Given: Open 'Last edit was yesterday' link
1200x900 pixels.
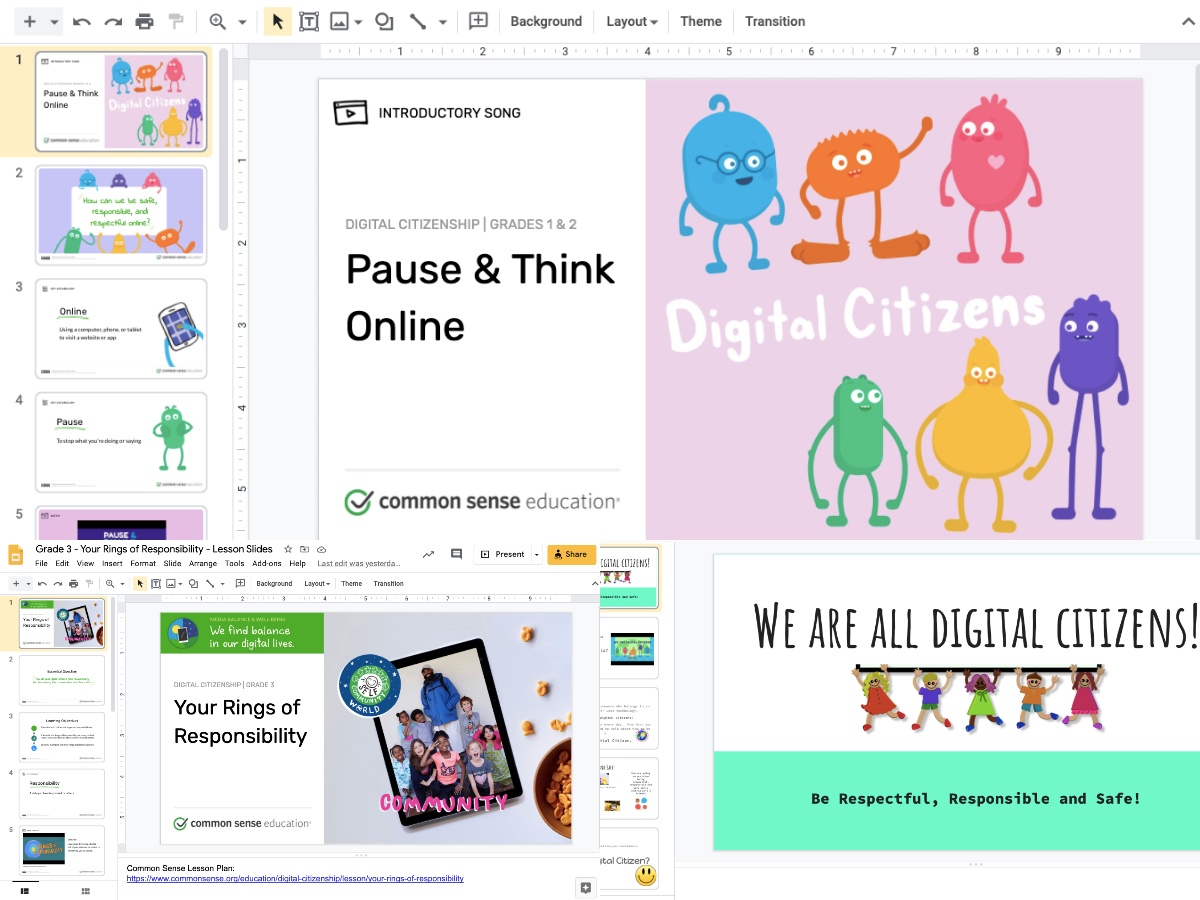Looking at the screenshot, I should pyautogui.click(x=359, y=564).
